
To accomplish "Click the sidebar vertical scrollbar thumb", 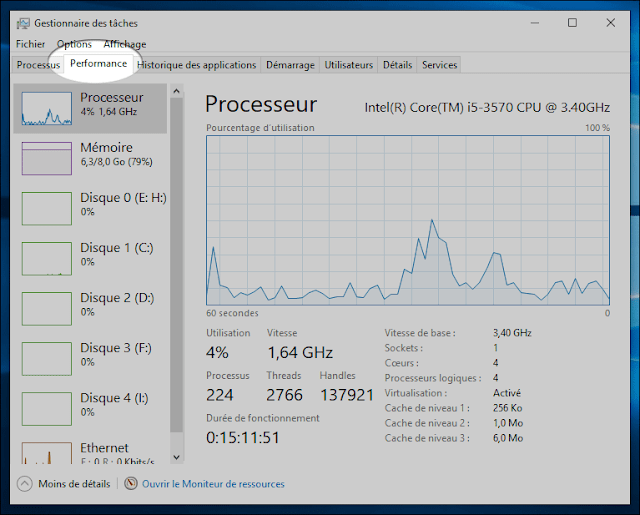I will [x=176, y=264].
